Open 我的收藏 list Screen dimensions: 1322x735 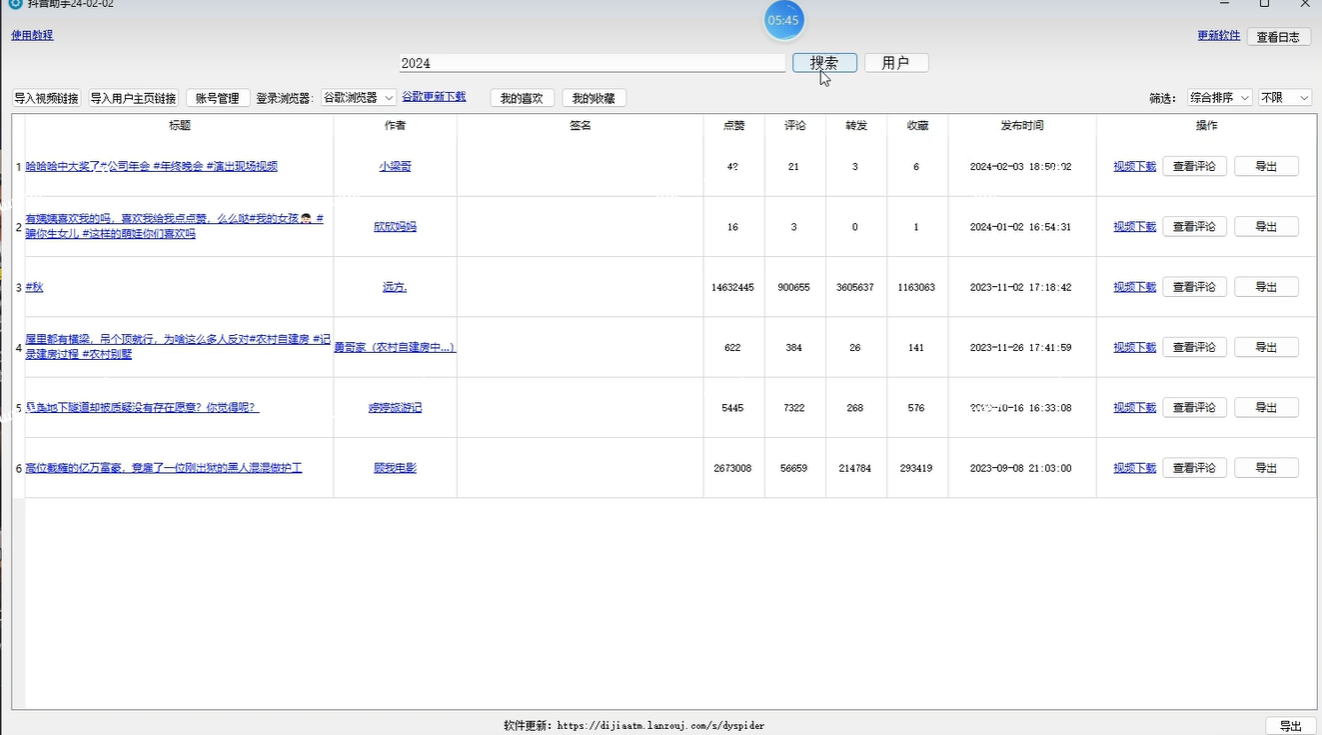click(594, 98)
